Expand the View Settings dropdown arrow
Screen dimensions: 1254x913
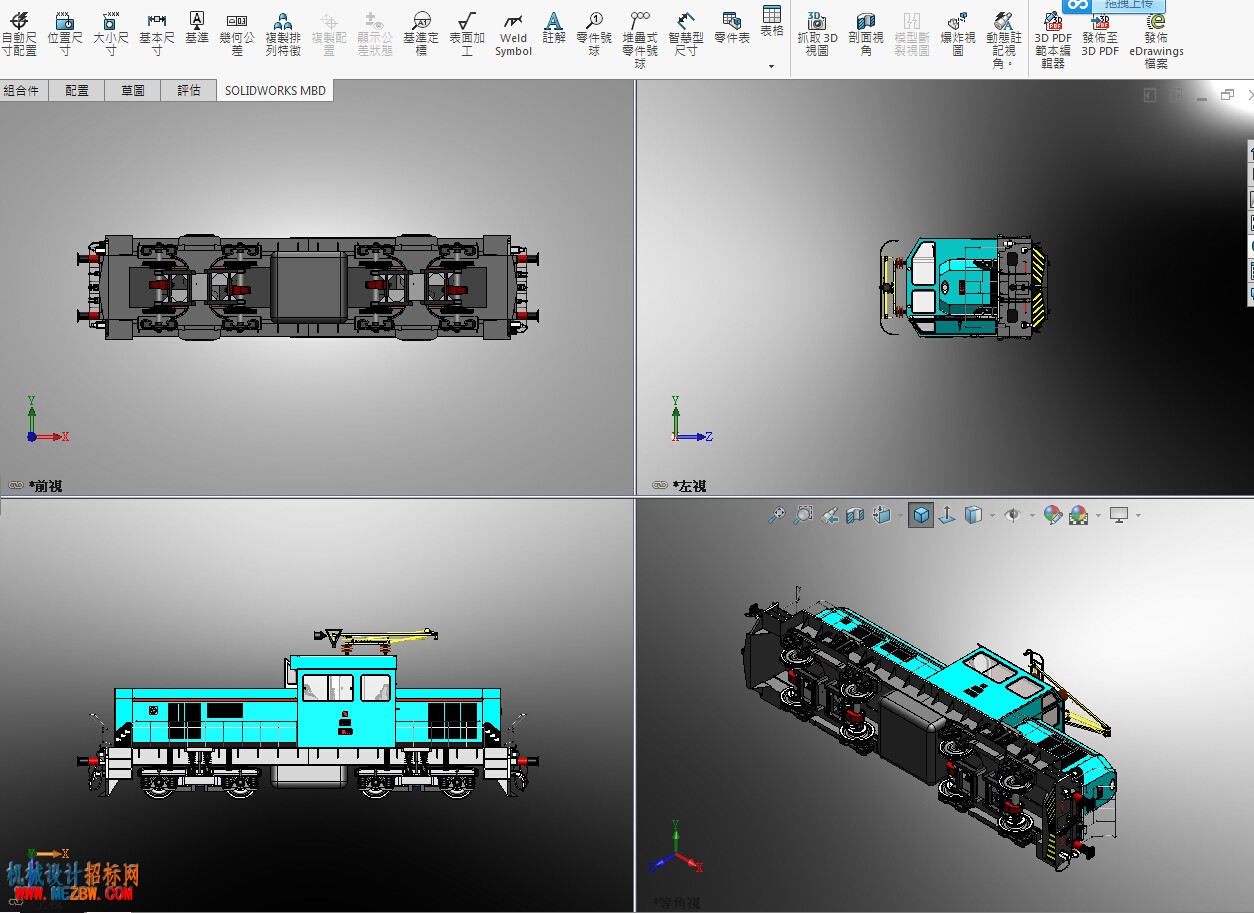1138,516
